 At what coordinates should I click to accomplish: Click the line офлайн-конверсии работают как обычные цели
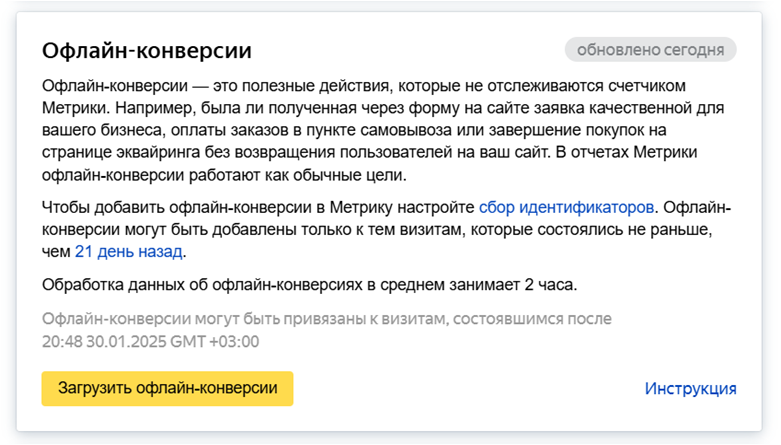(x=224, y=175)
